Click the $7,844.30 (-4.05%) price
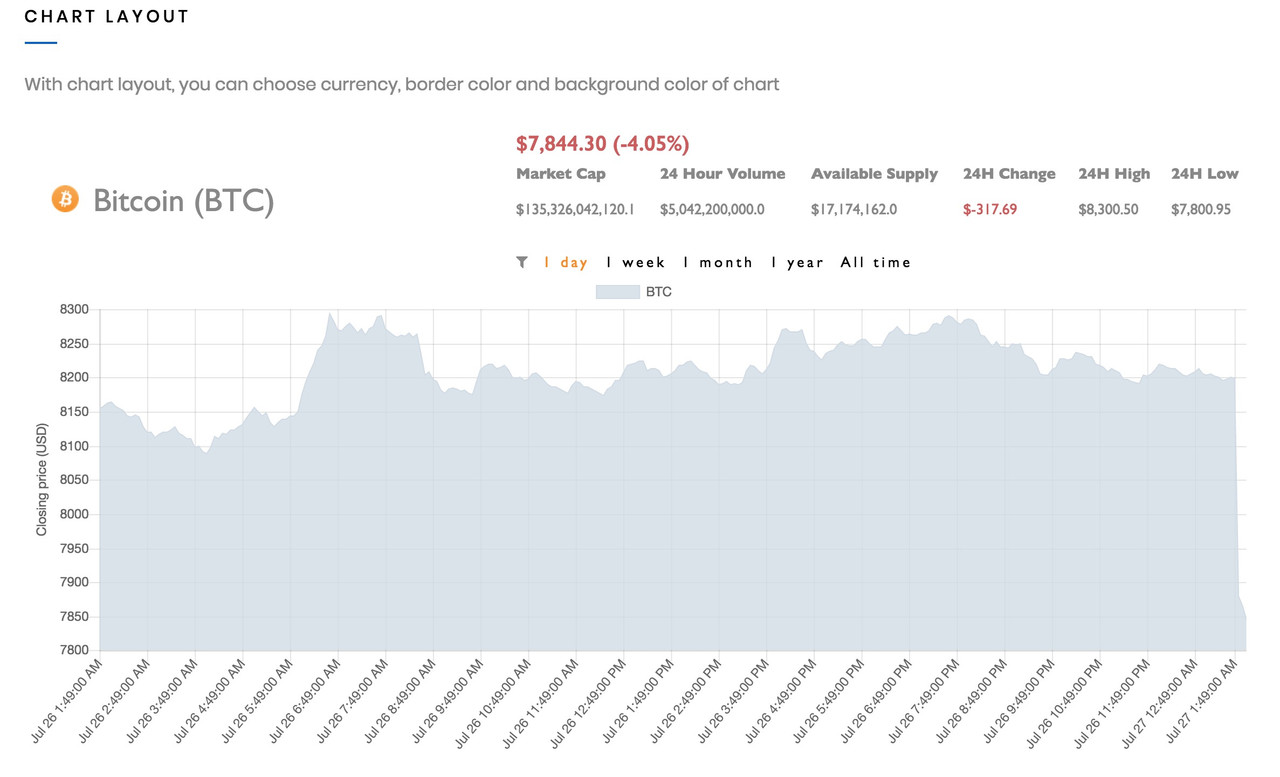 [602, 144]
